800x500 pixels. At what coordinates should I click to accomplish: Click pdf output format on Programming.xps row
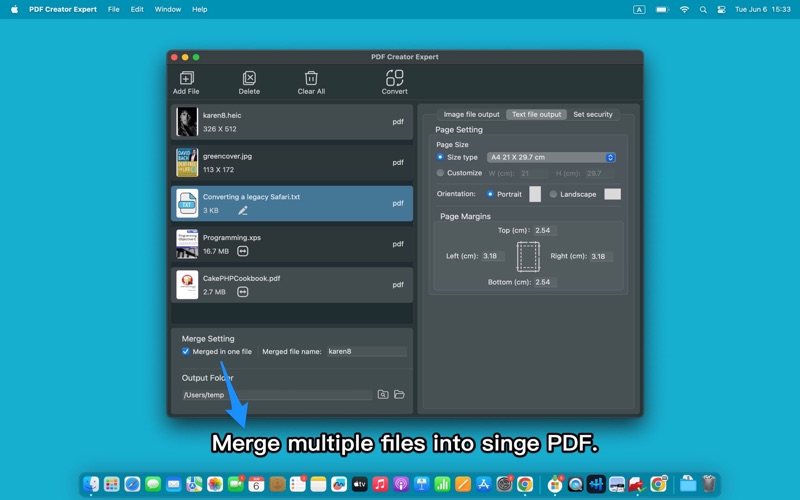[x=398, y=244]
